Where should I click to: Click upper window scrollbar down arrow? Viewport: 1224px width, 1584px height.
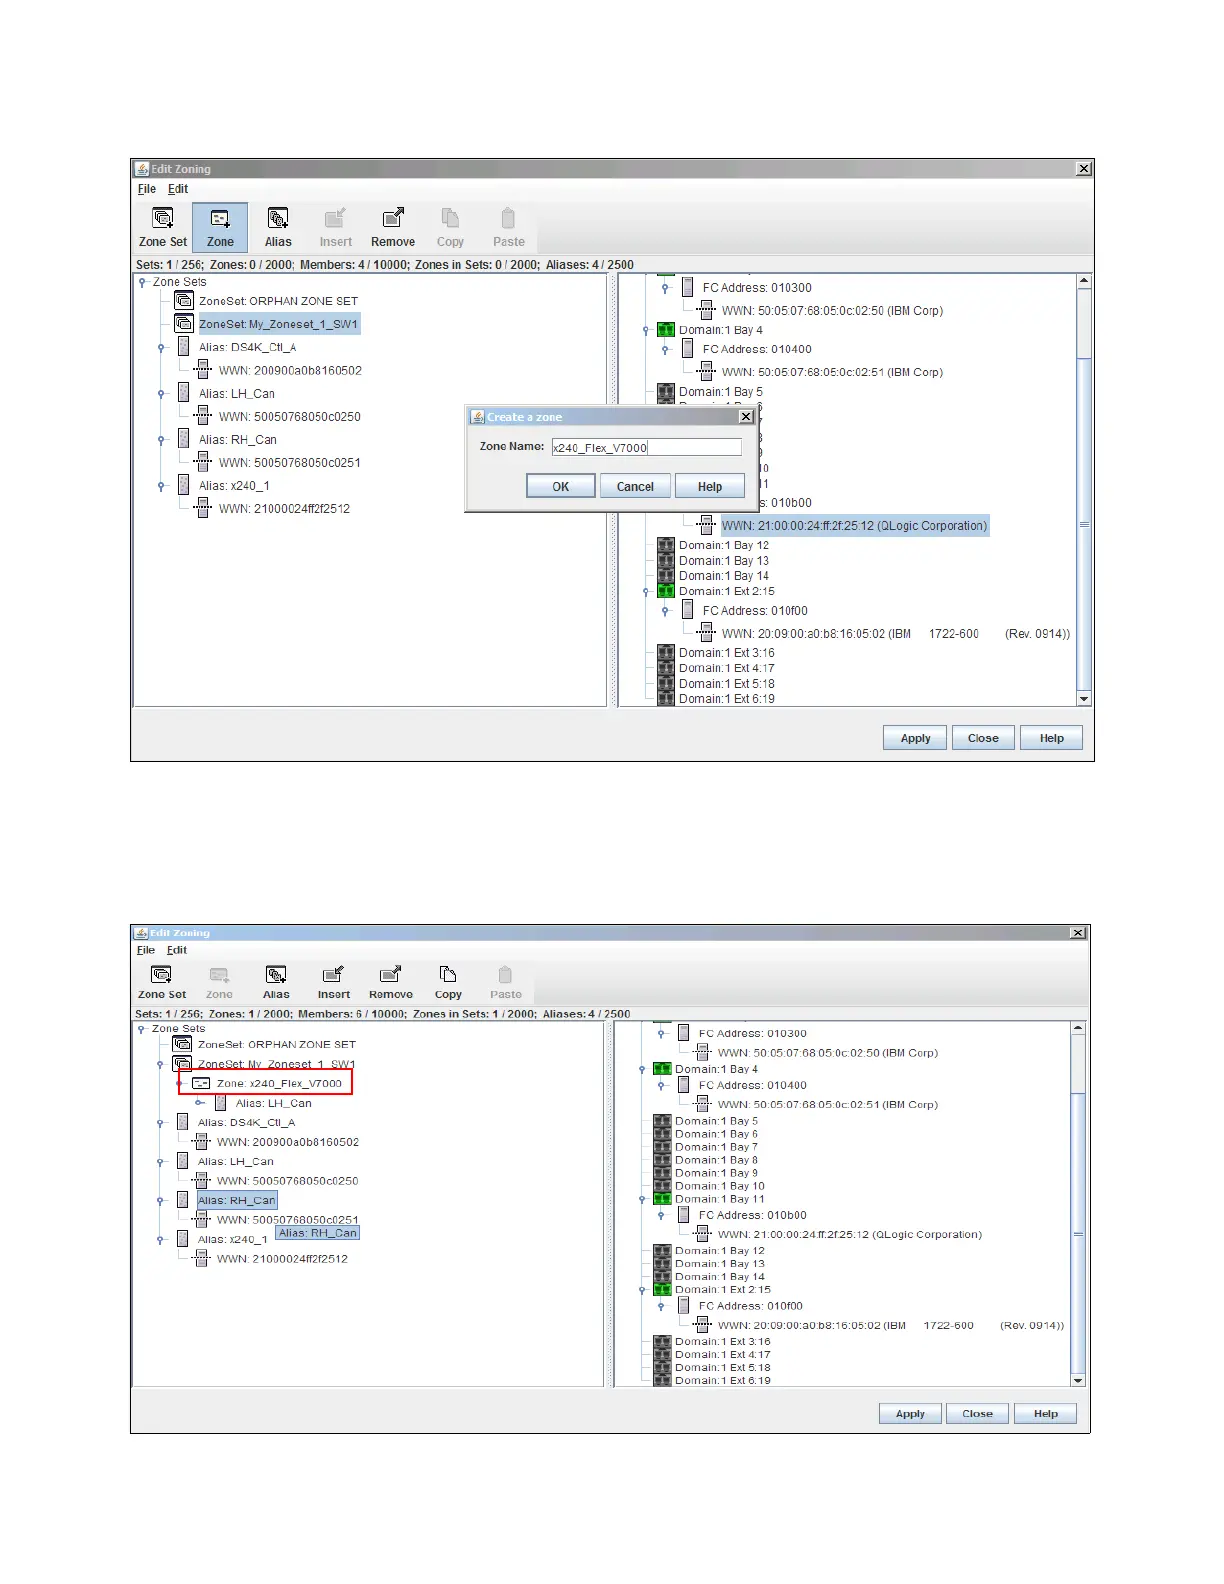[1084, 698]
